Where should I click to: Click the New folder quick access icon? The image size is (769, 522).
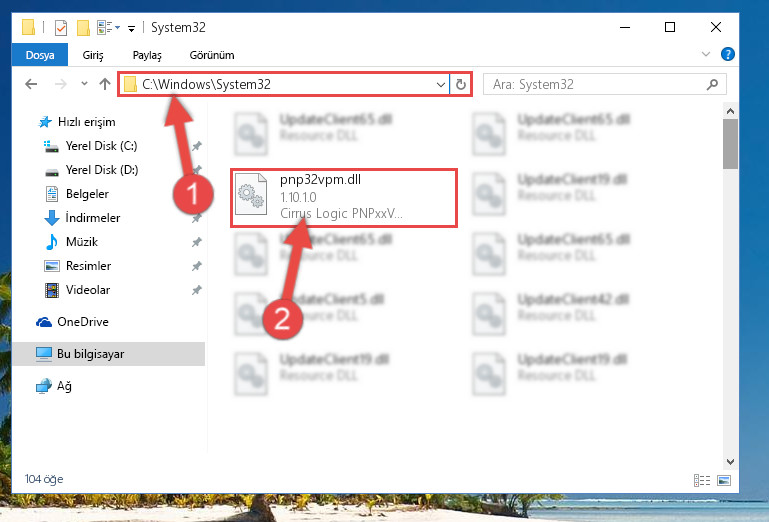coord(83,28)
